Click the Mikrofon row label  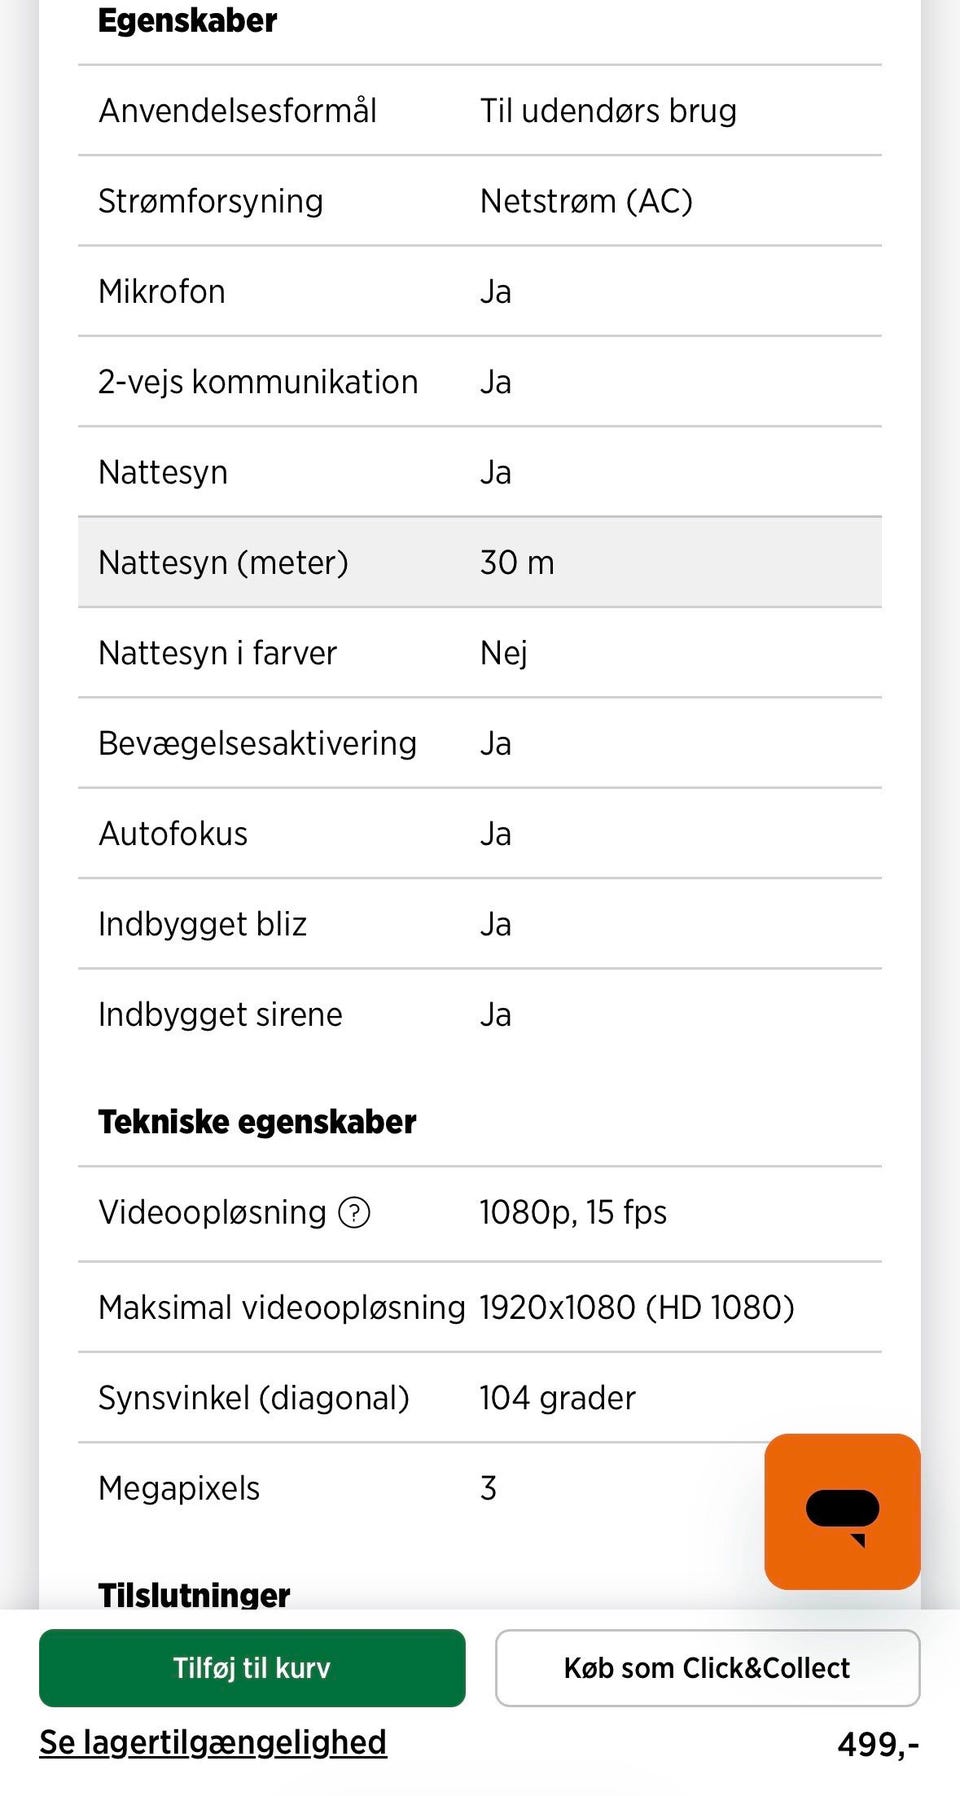162,292
